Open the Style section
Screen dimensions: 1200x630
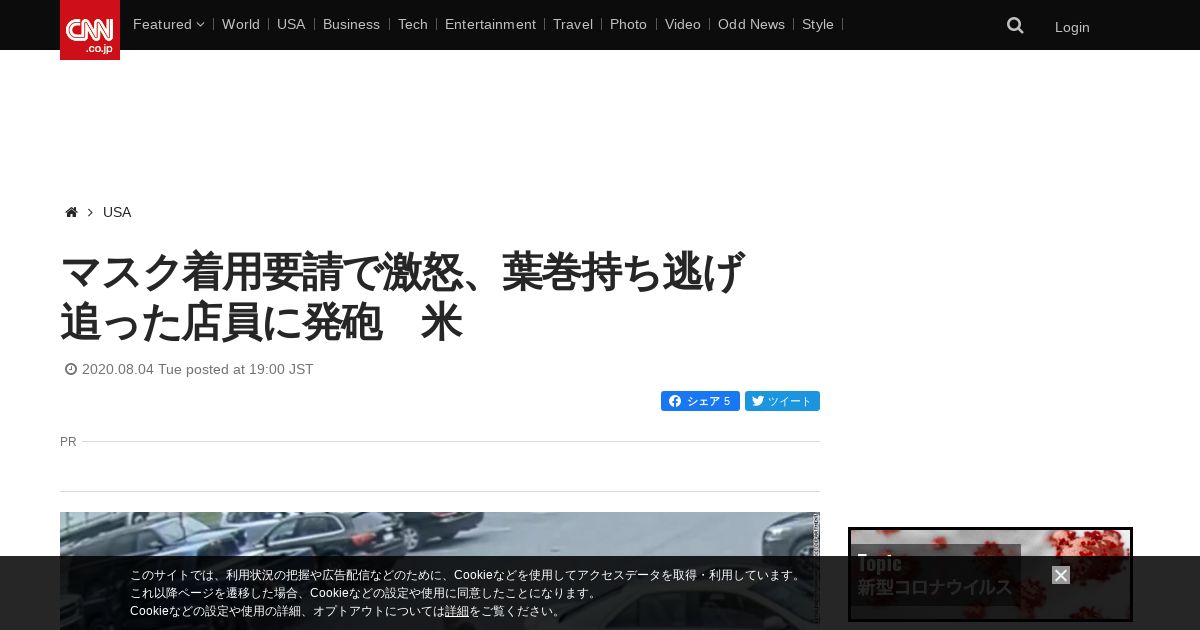[818, 24]
